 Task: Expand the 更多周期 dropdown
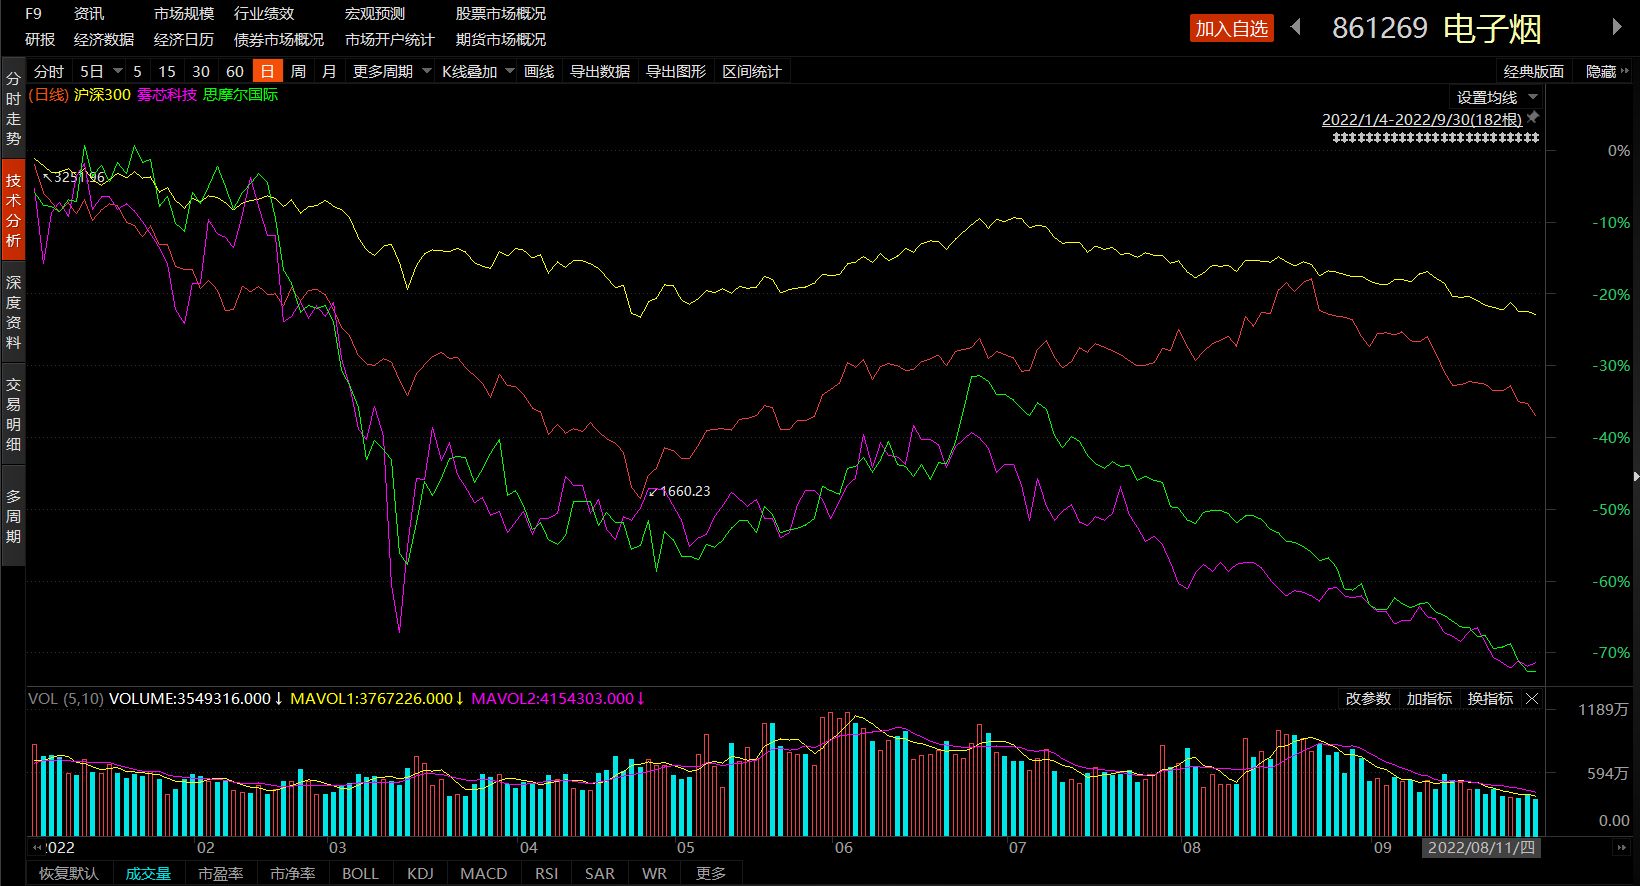[x=391, y=72]
